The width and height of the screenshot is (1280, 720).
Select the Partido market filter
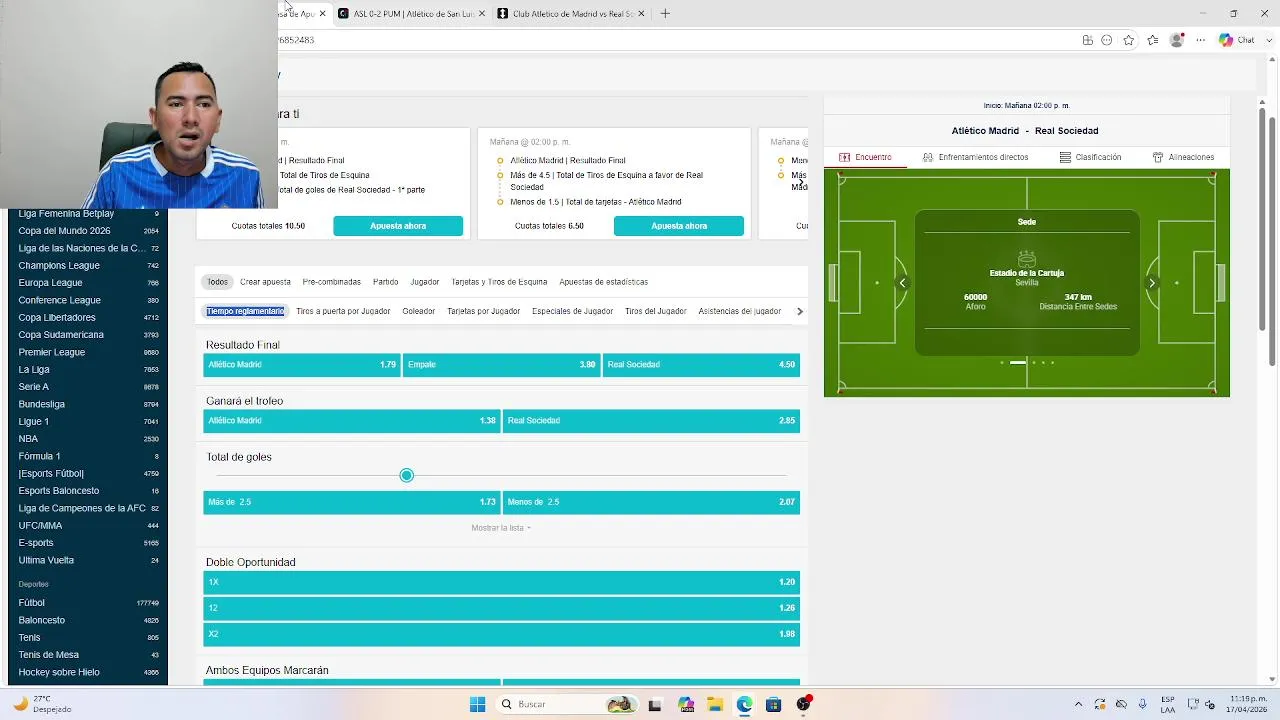[385, 282]
